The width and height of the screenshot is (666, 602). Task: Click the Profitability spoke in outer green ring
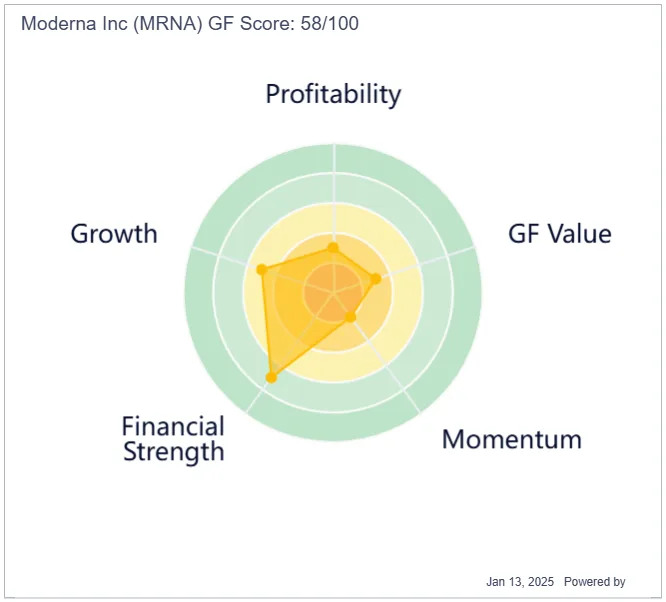coord(334,158)
